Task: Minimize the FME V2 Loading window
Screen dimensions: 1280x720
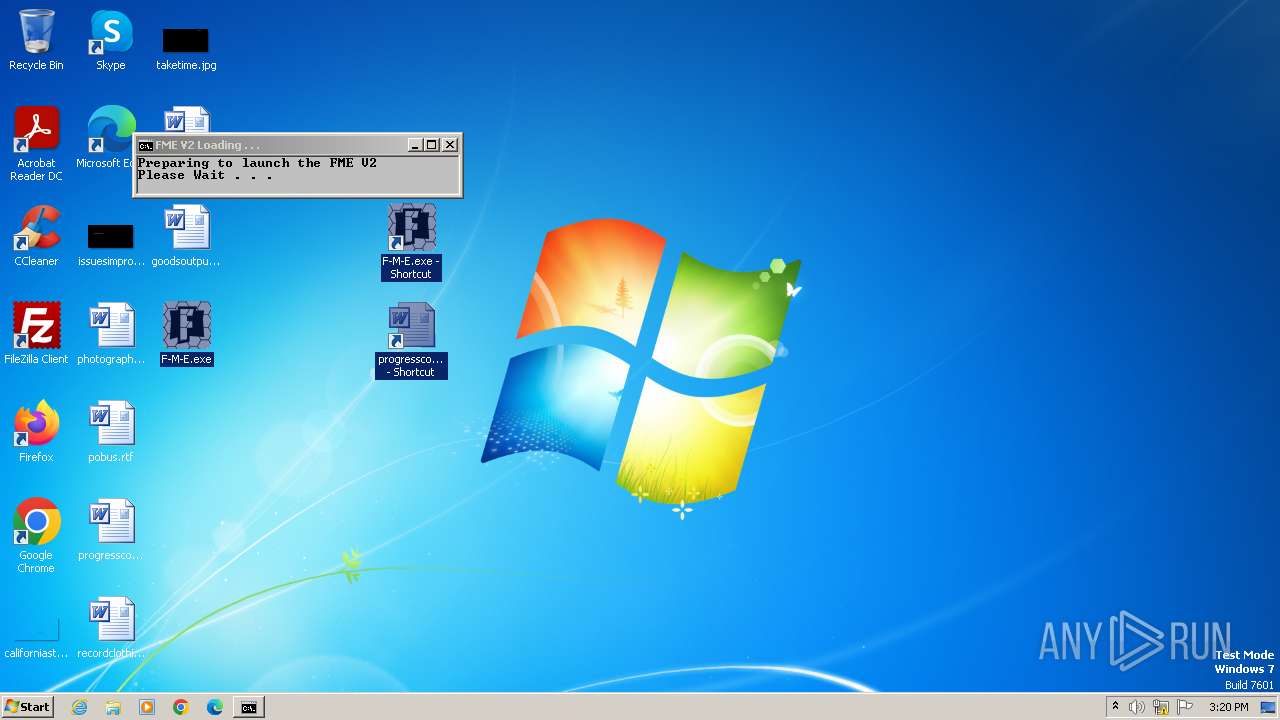Action: pyautogui.click(x=415, y=145)
